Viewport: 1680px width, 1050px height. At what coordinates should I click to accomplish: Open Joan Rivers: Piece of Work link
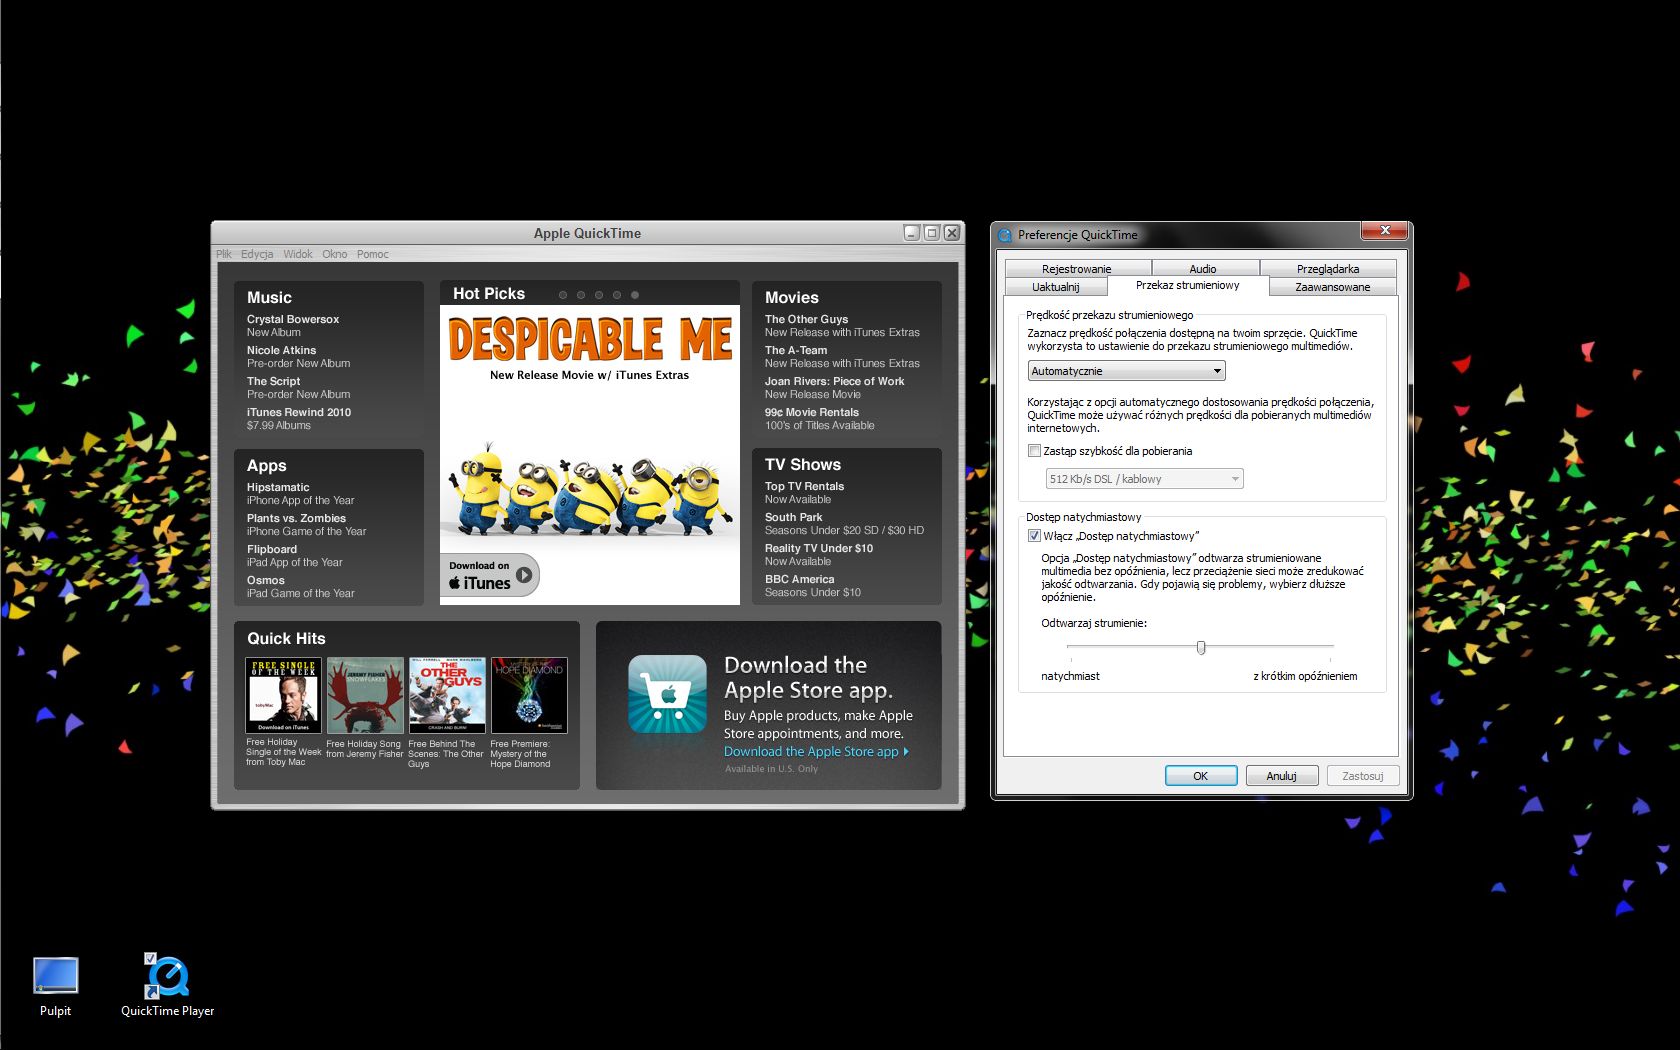(834, 388)
